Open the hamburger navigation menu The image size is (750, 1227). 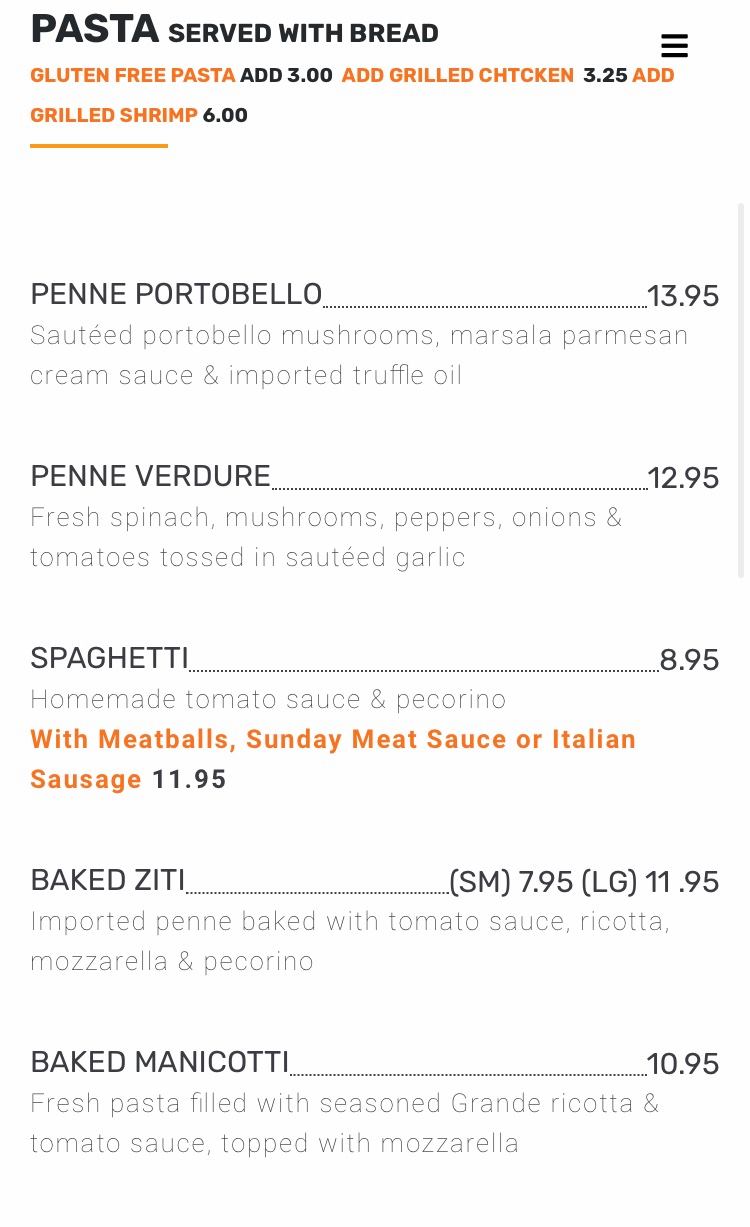tap(674, 46)
